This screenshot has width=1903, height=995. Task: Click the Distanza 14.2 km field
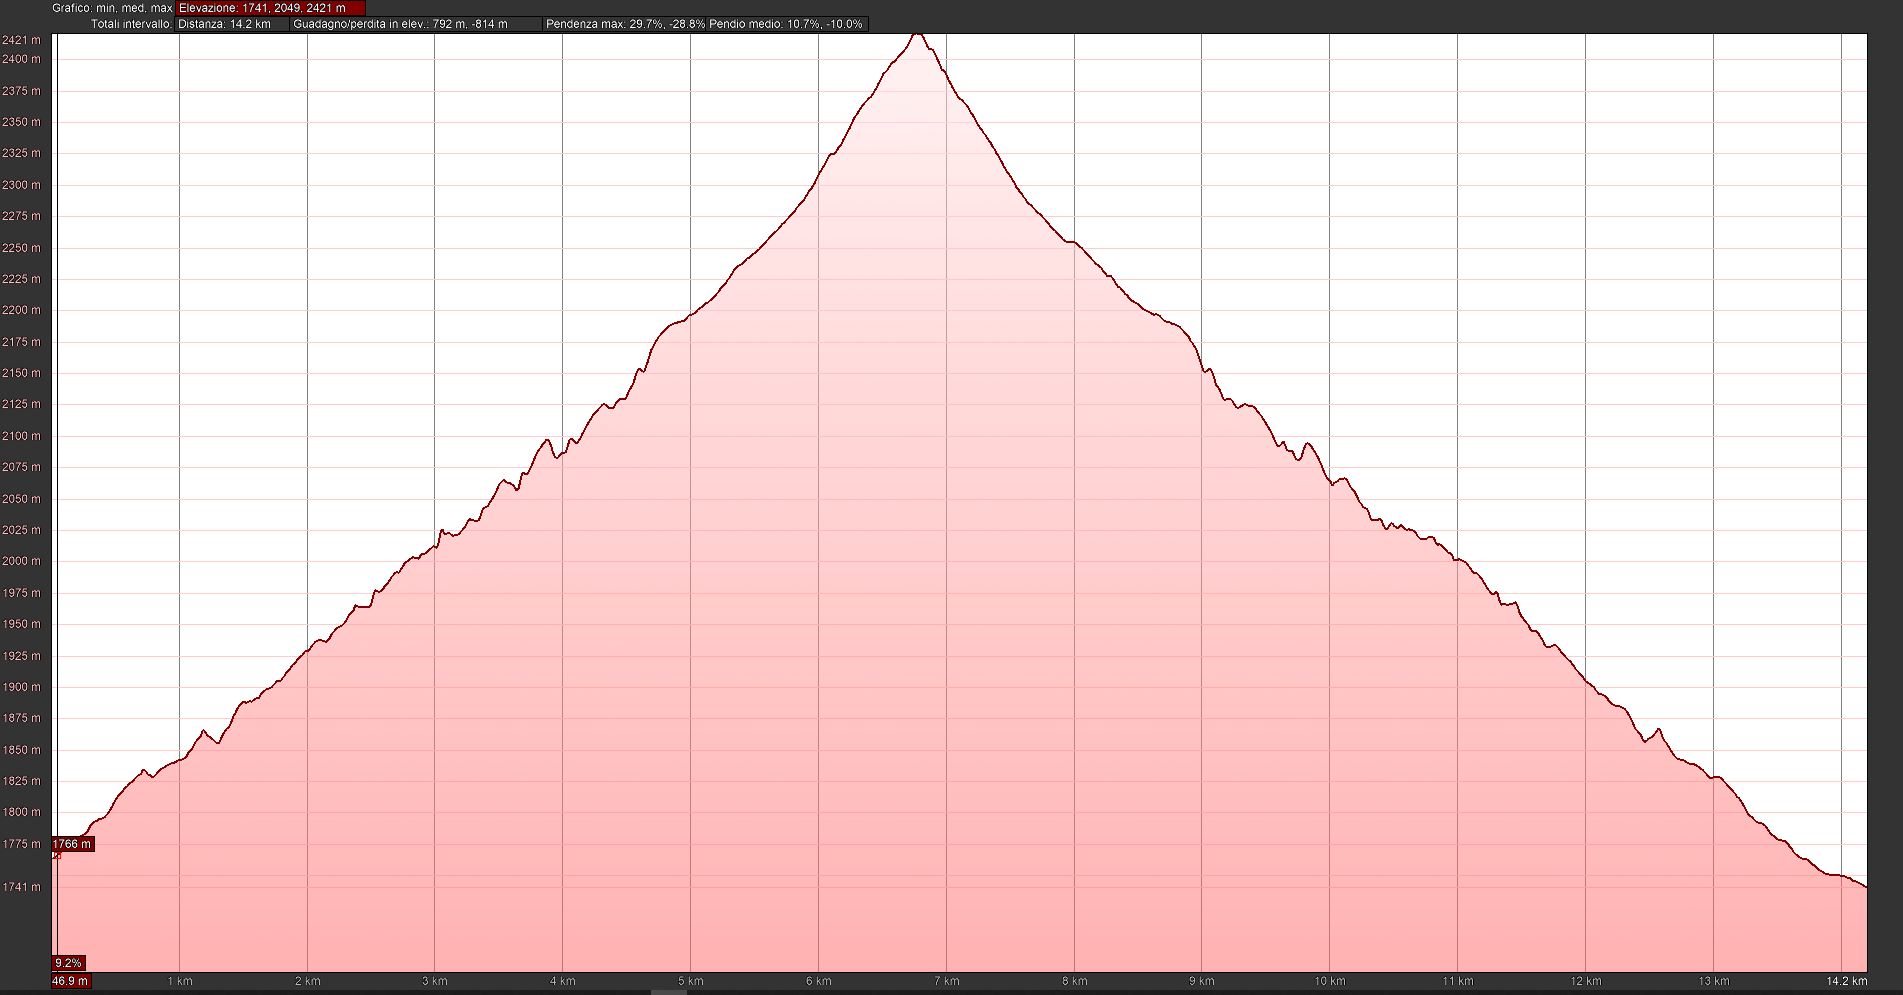(x=232, y=24)
